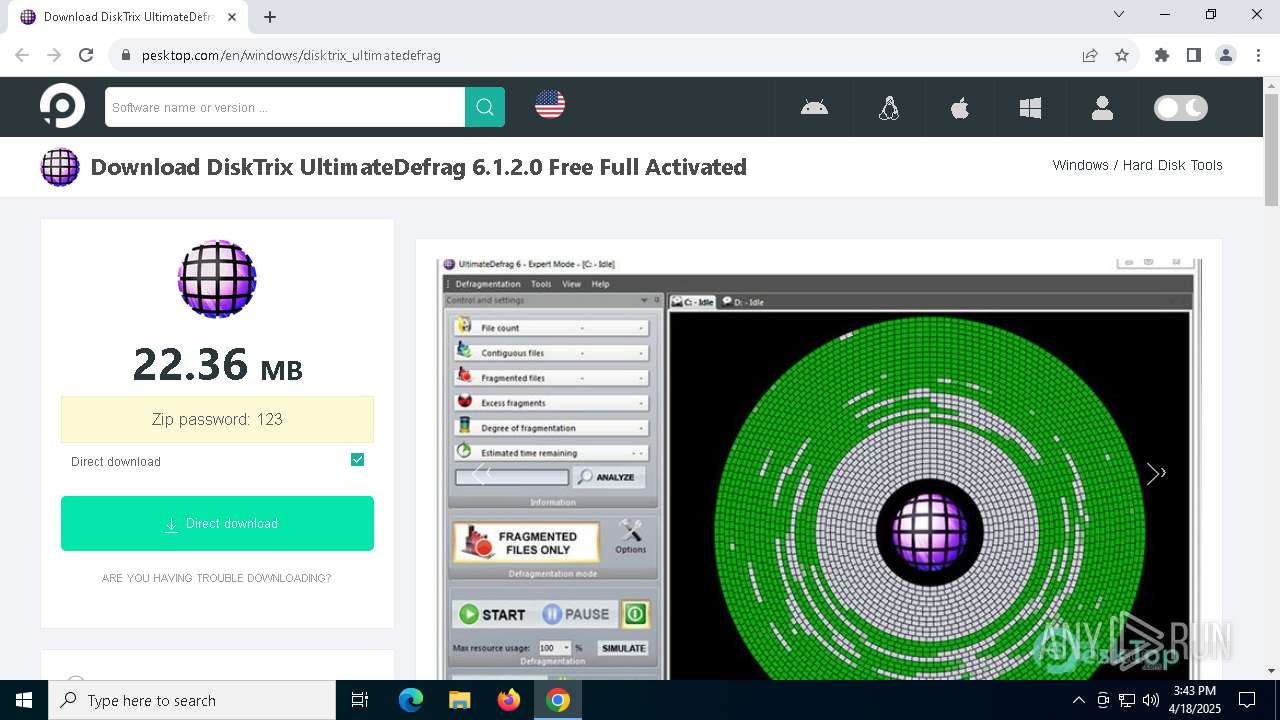The width and height of the screenshot is (1280, 720).
Task: Show previous screenshot with left arrow
Action: 482,473
